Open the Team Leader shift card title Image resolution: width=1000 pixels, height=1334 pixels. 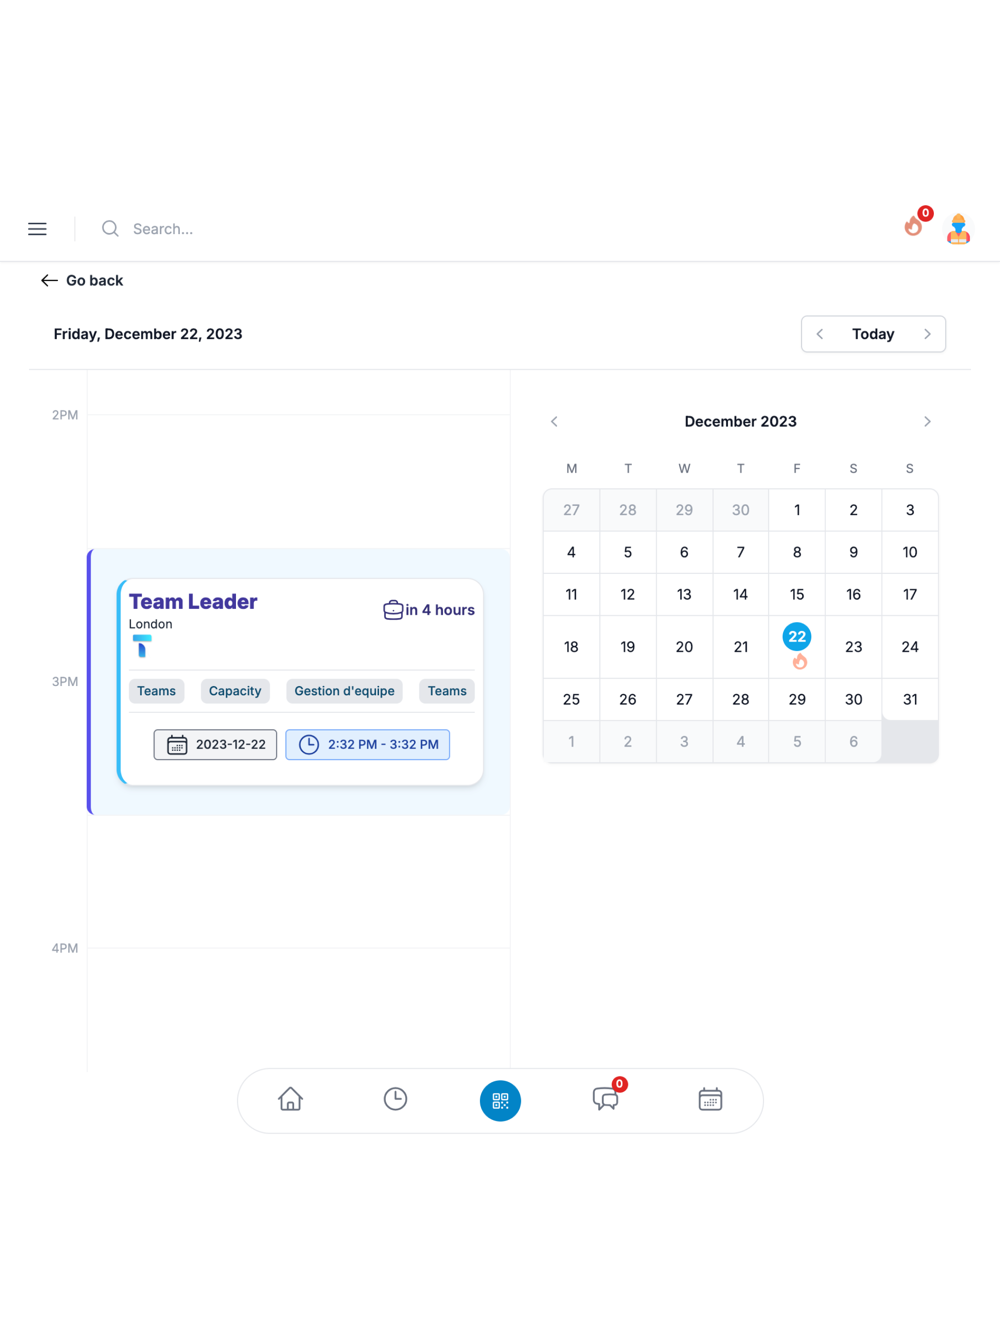coord(193,602)
